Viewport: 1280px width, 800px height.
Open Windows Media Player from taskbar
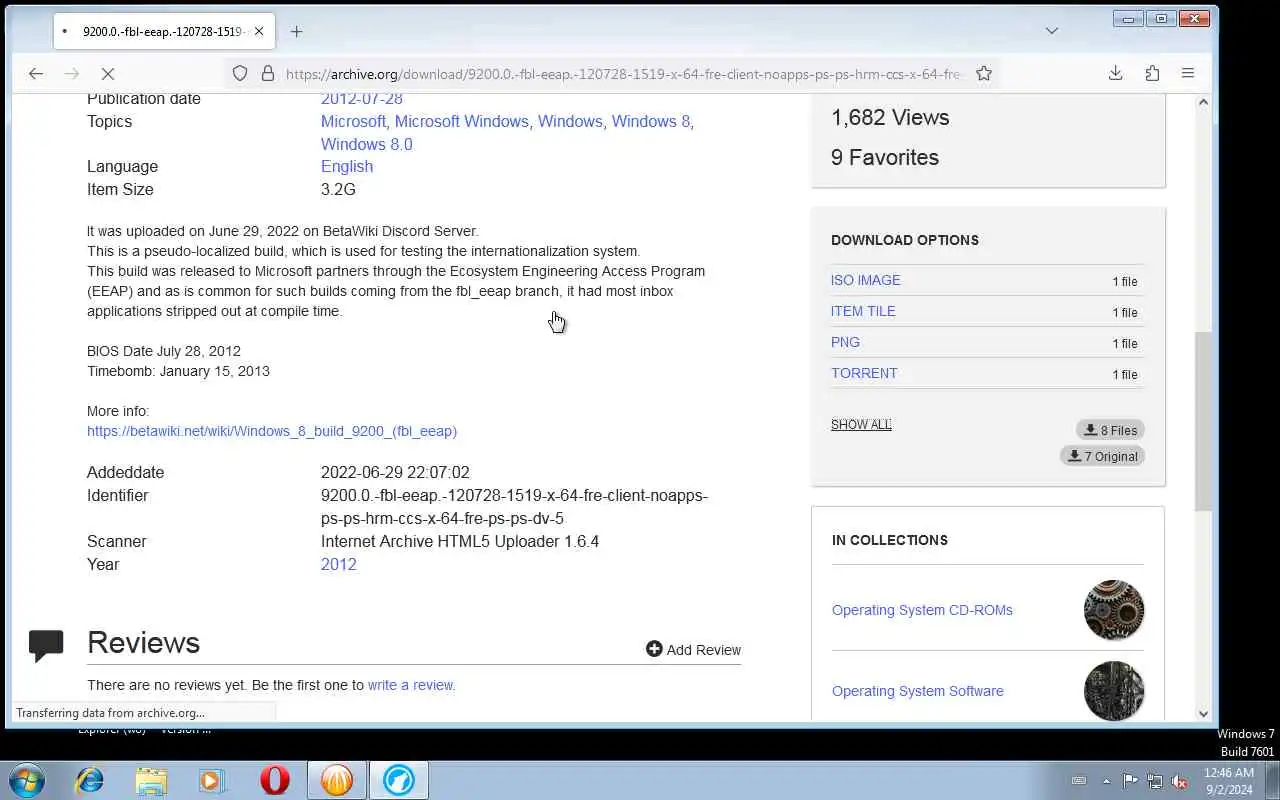coord(213,780)
